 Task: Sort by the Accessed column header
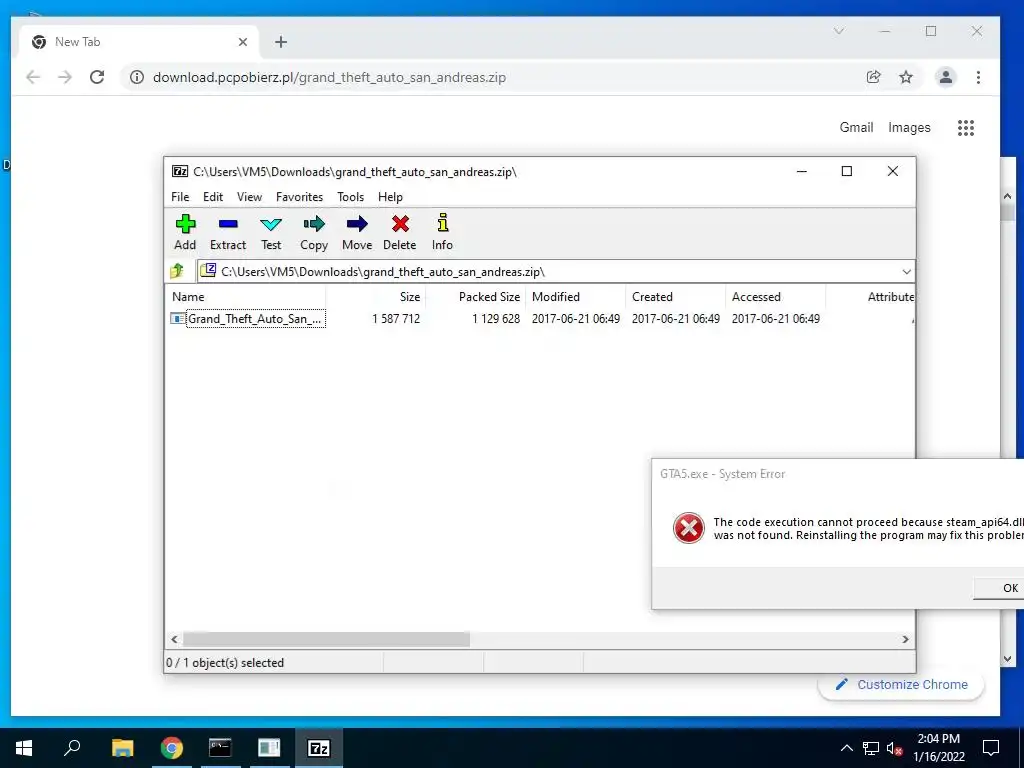point(775,296)
